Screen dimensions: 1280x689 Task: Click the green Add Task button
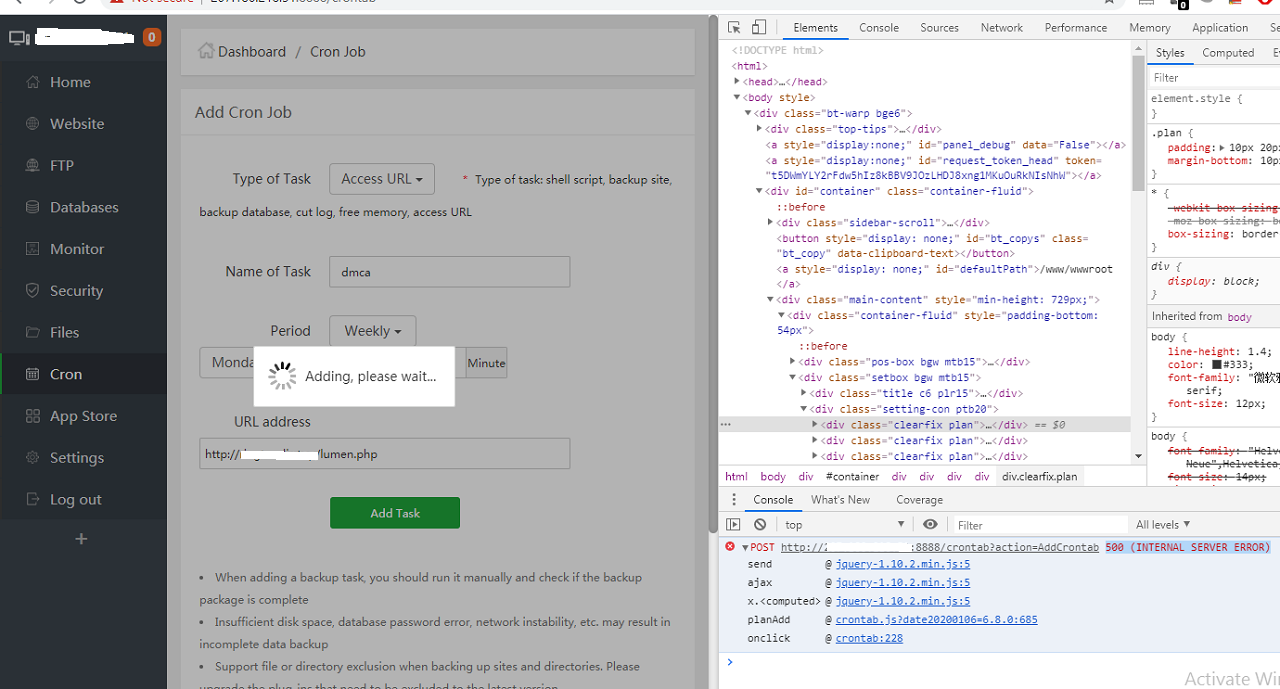click(395, 513)
